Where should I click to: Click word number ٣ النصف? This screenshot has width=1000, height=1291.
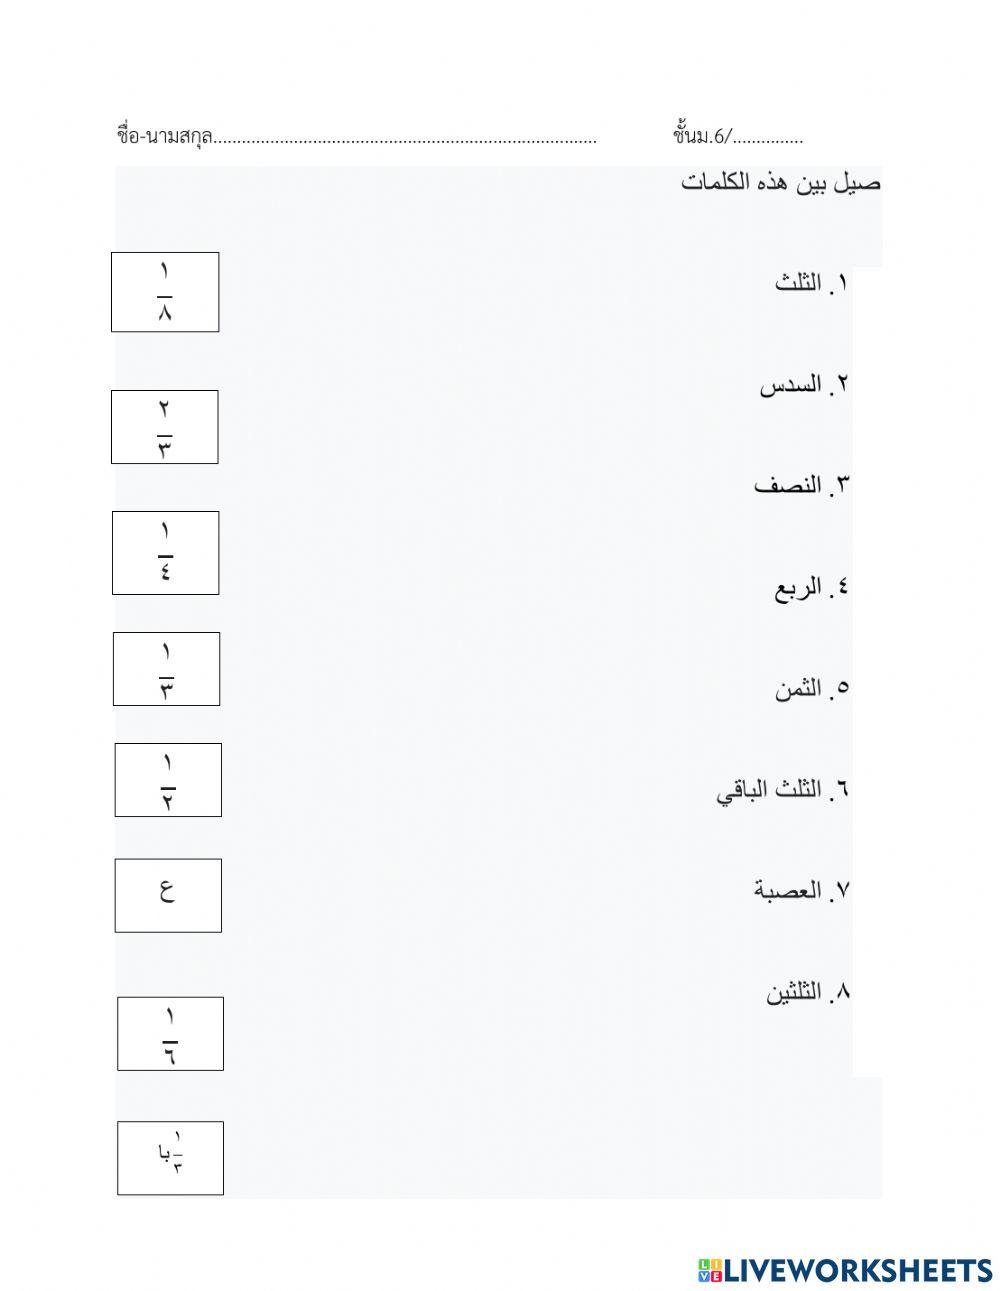801,486
